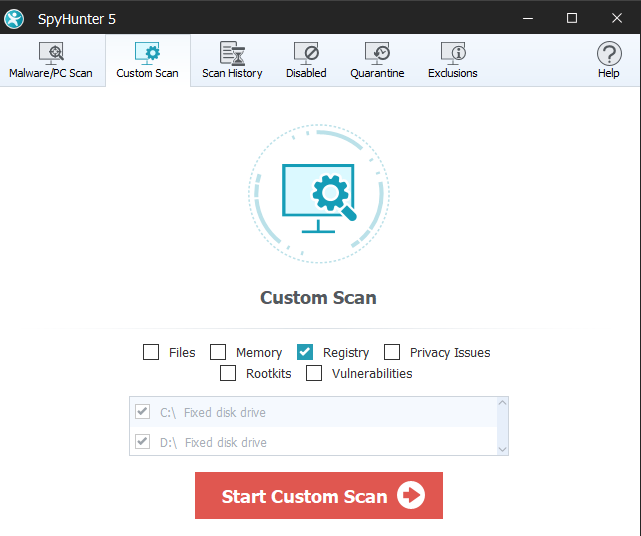641x536 pixels.
Task: Click the SpyHunter logo in title bar
Action: (15, 18)
